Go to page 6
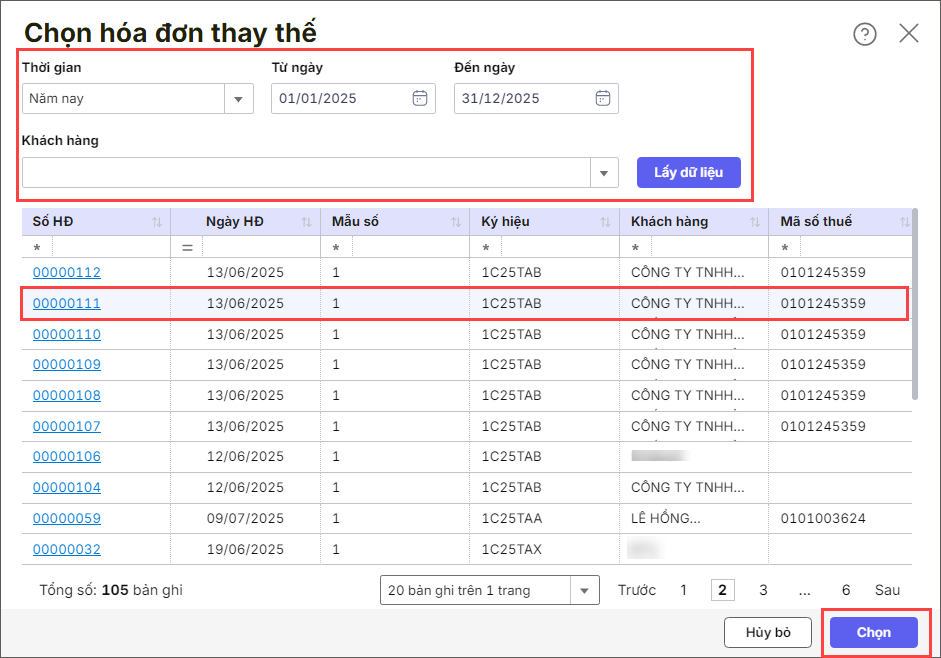The width and height of the screenshot is (941, 658). point(846,590)
